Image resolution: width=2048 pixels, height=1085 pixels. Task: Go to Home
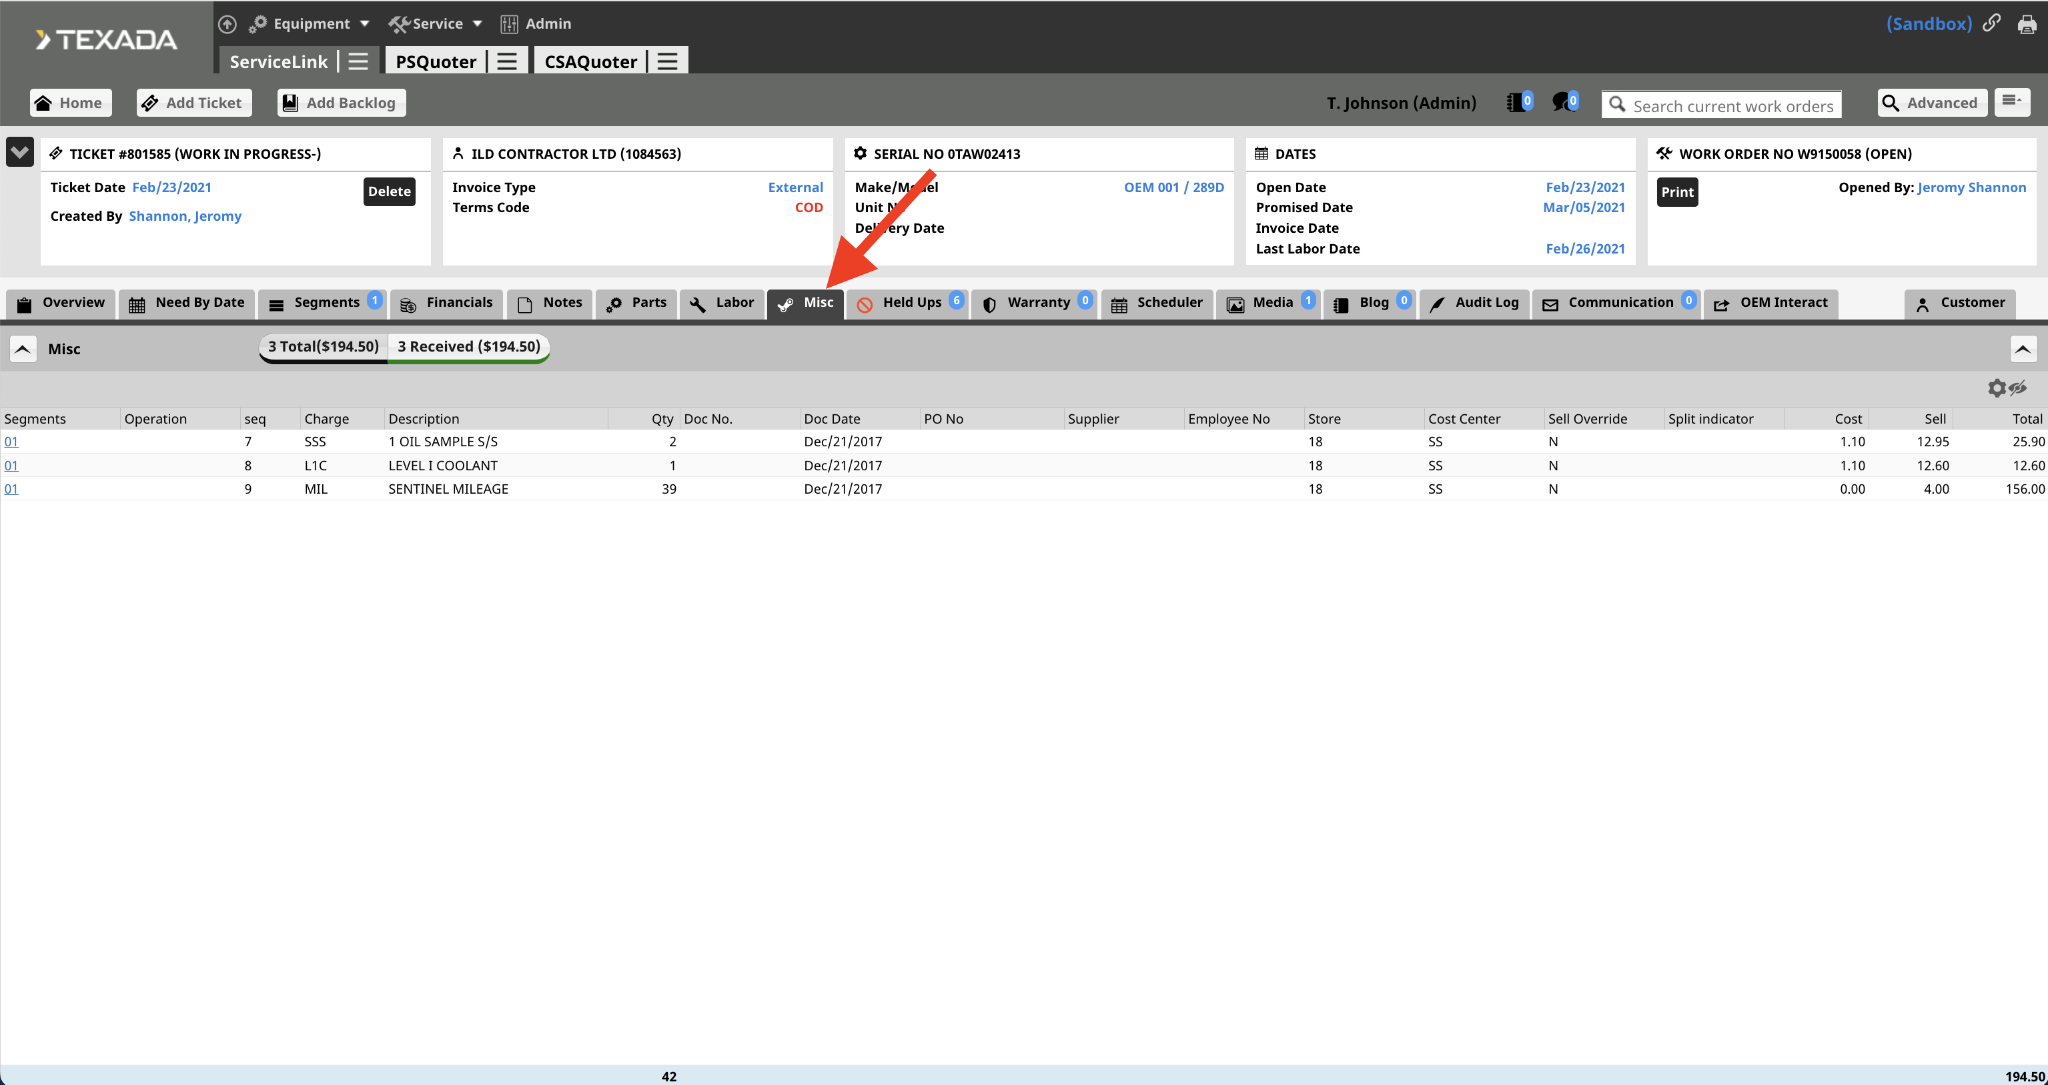(x=70, y=103)
